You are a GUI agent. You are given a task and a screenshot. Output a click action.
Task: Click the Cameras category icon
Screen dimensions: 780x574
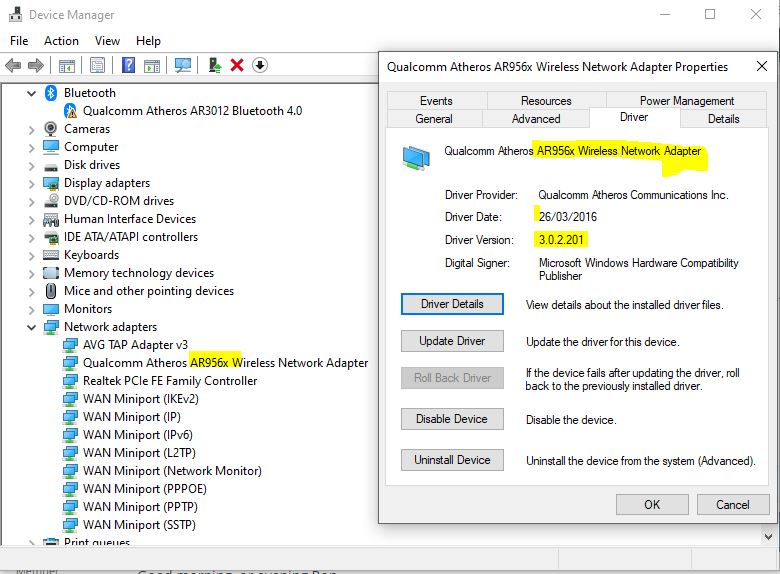point(50,129)
